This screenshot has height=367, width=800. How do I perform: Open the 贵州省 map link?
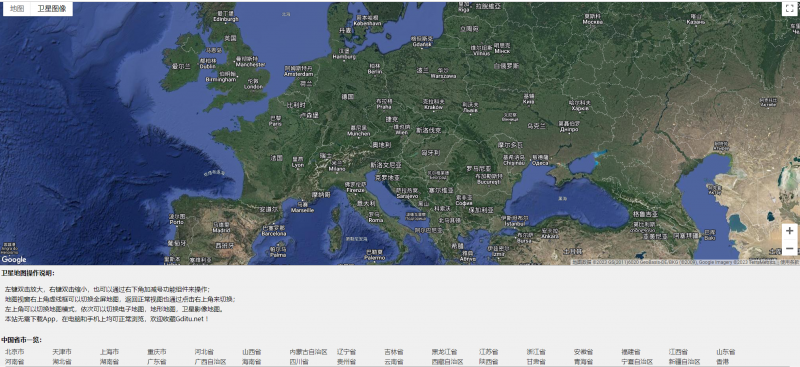[x=346, y=362]
